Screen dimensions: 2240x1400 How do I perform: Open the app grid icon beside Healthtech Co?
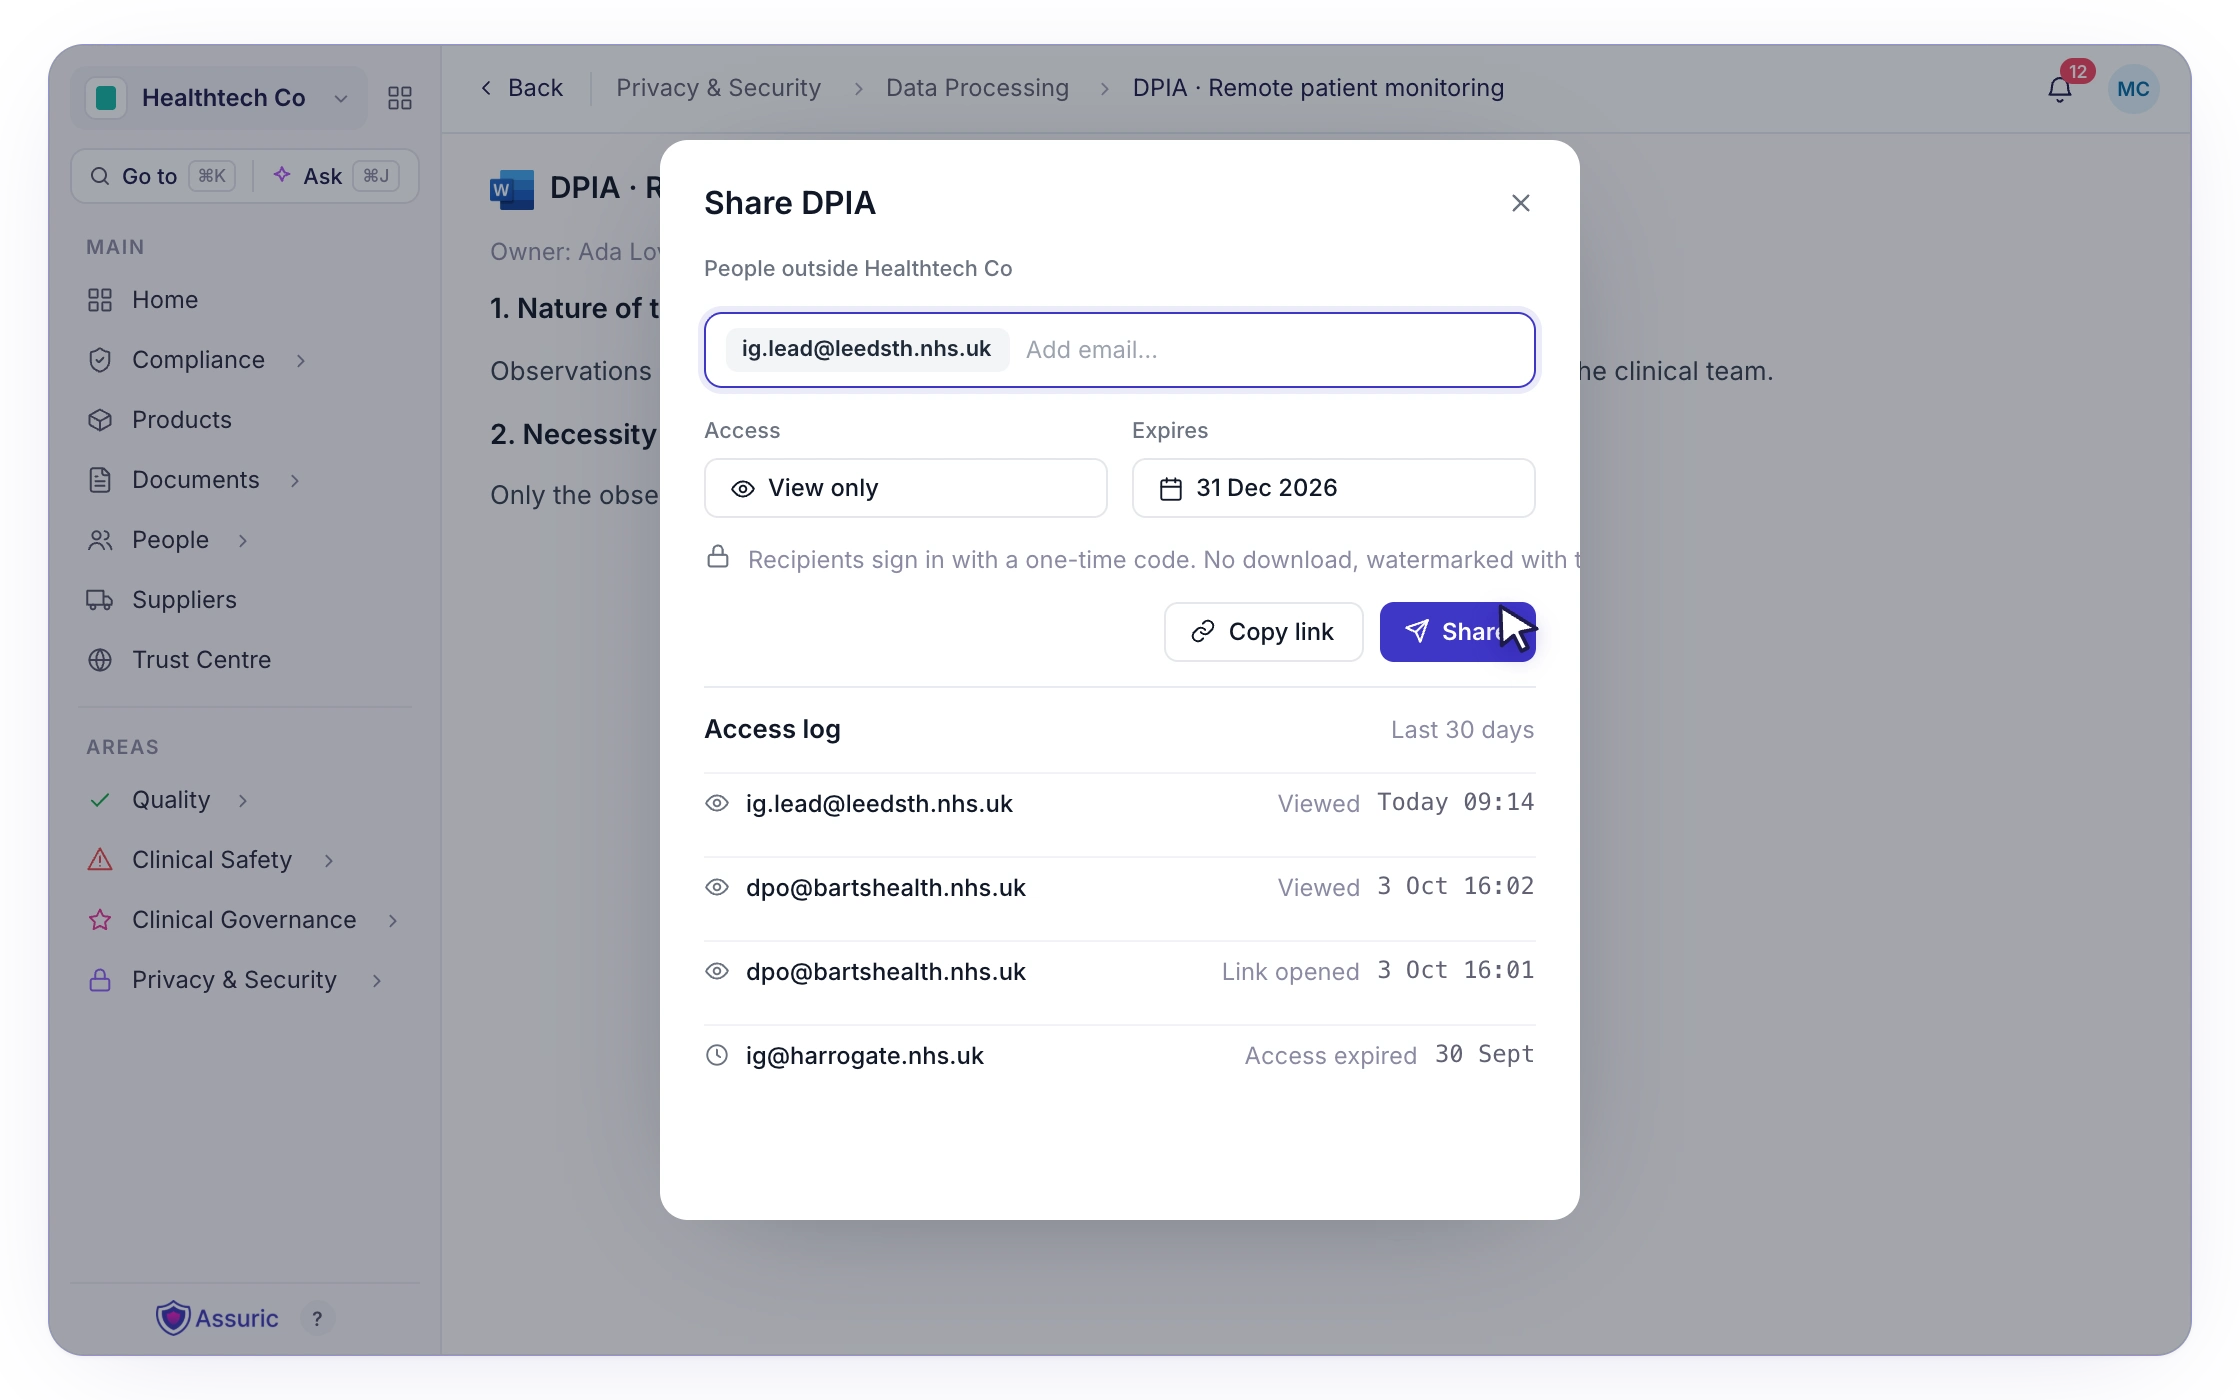pos(400,98)
